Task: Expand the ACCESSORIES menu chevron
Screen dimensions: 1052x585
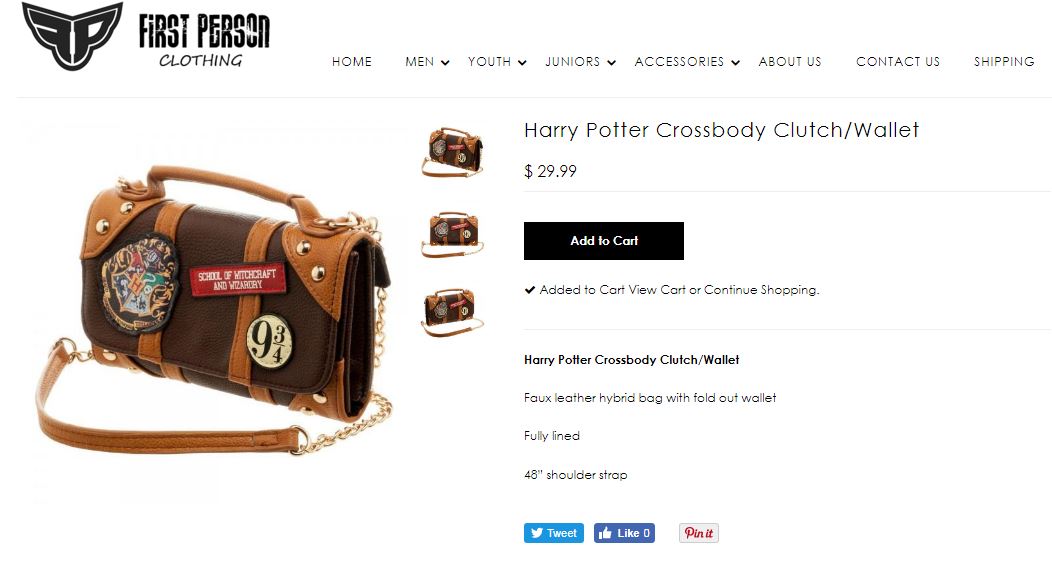Action: [x=735, y=62]
